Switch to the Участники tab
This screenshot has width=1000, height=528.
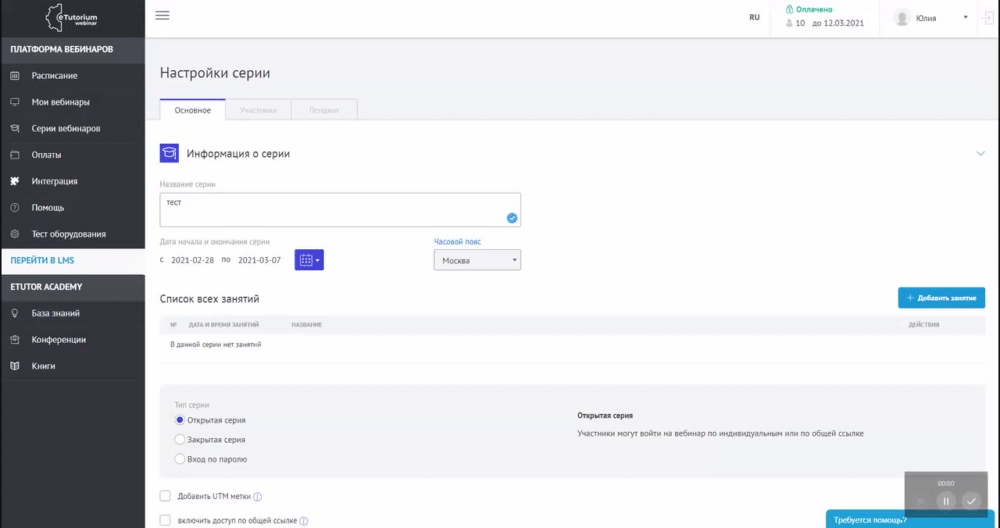tap(258, 110)
